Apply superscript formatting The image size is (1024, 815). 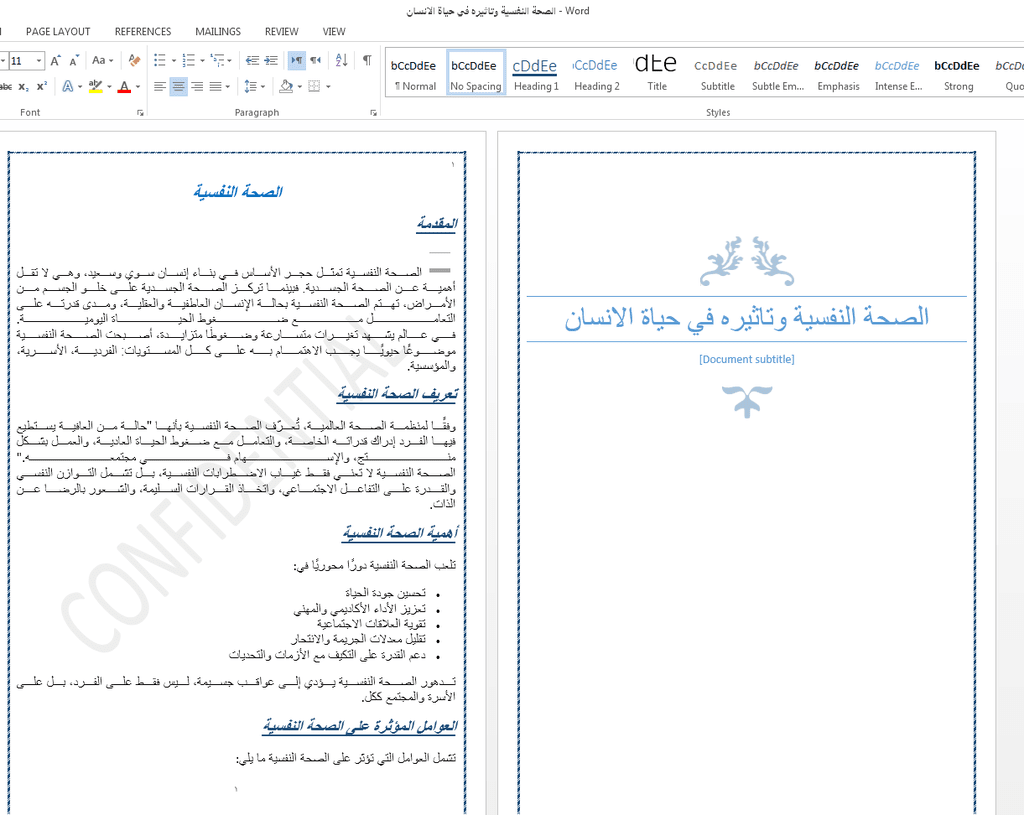pos(42,86)
